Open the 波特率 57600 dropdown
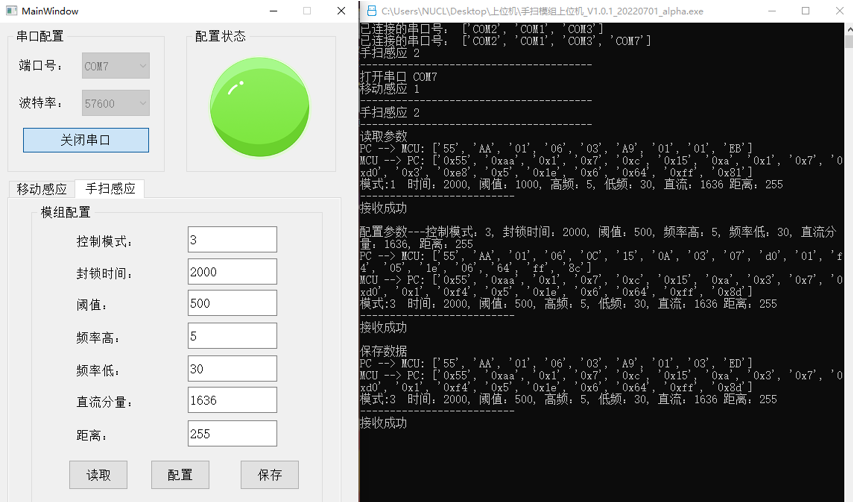Viewport: 853px width, 502px height. tap(116, 103)
